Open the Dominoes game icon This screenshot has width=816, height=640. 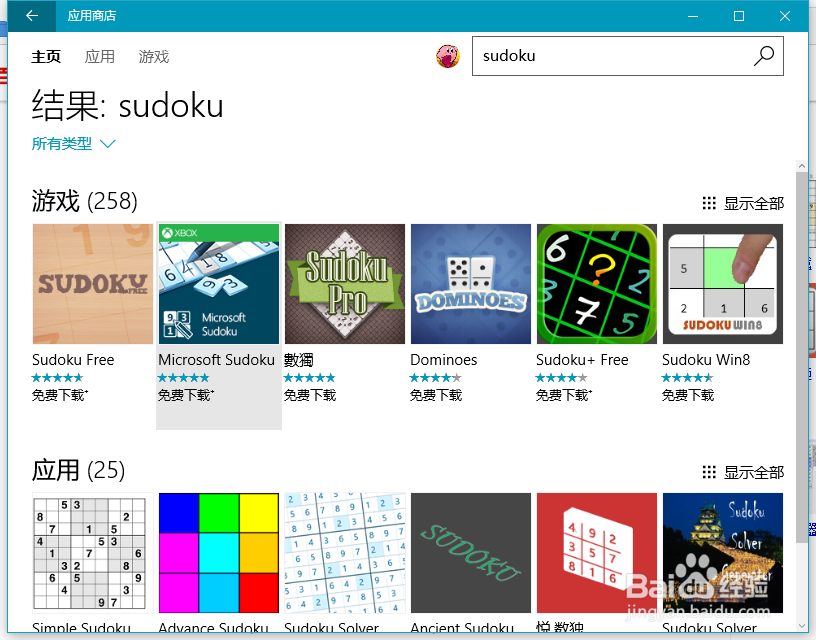click(x=471, y=284)
